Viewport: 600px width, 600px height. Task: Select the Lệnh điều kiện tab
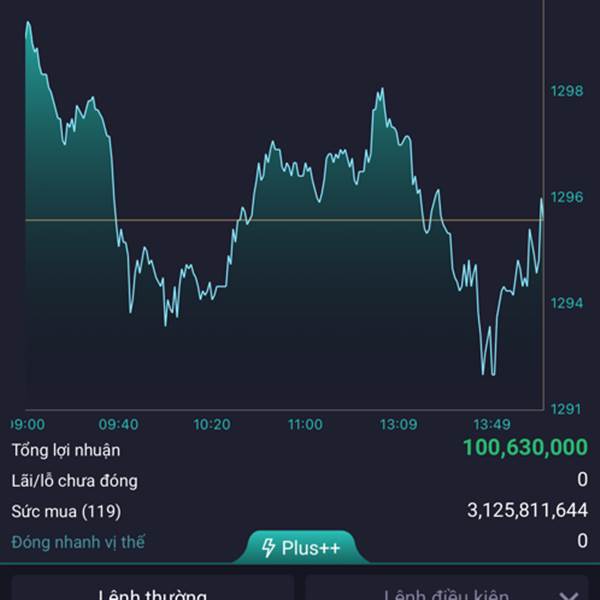(447, 588)
